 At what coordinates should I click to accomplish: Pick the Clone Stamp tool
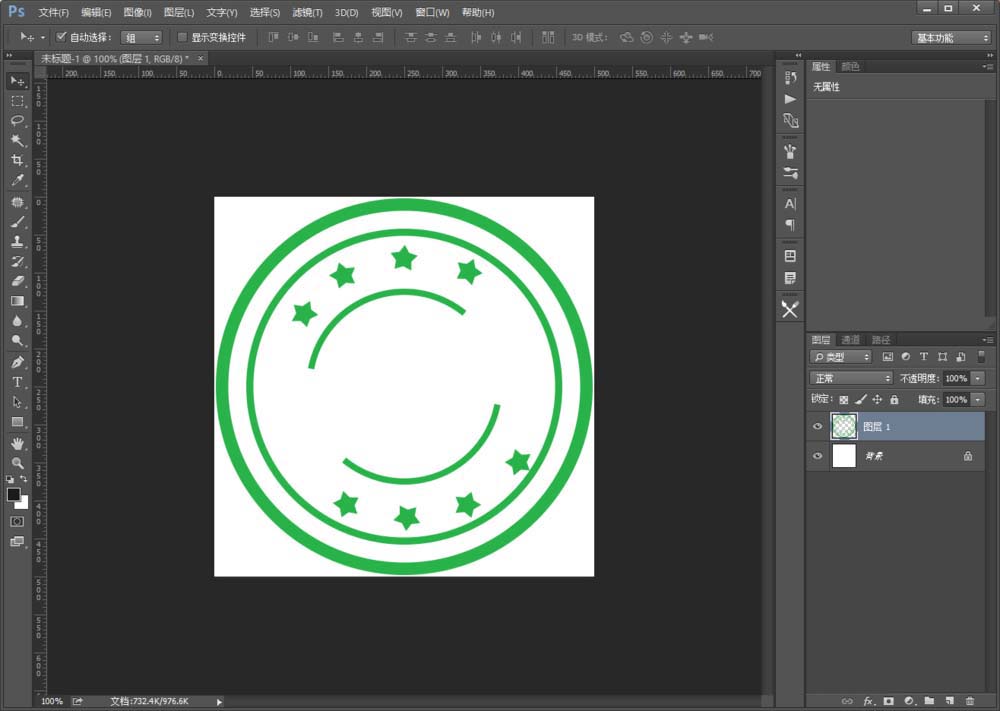pos(16,240)
